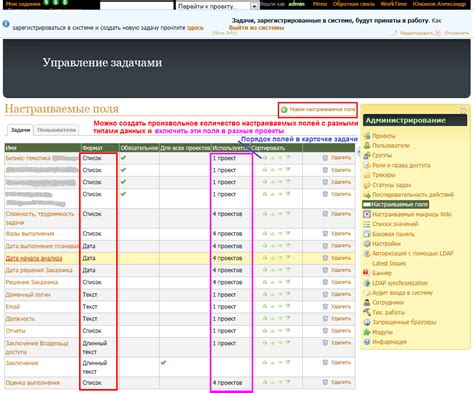The width and height of the screenshot is (474, 393).
Task: Open Мои задания in top menu
Action: (x=23, y=4)
